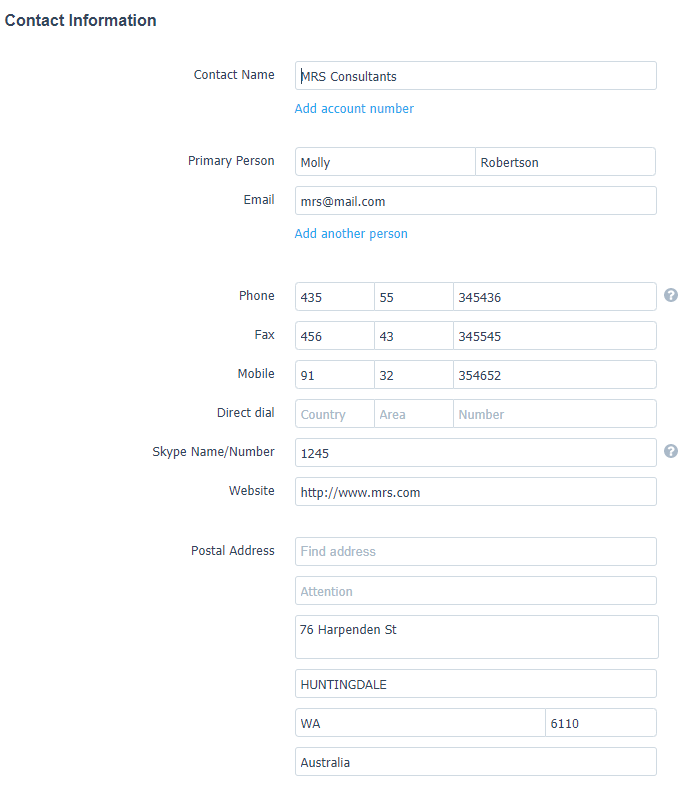The width and height of the screenshot is (690, 788).
Task: Click the Fax label
Action: coord(264,335)
